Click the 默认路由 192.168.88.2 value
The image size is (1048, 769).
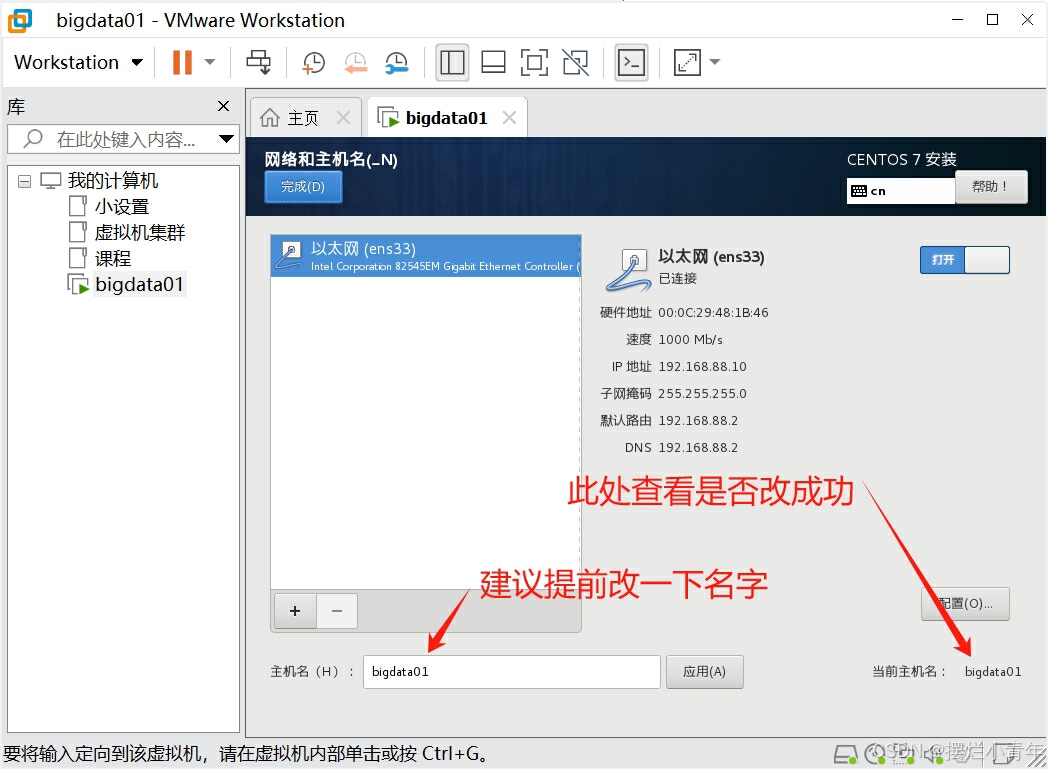(698, 421)
